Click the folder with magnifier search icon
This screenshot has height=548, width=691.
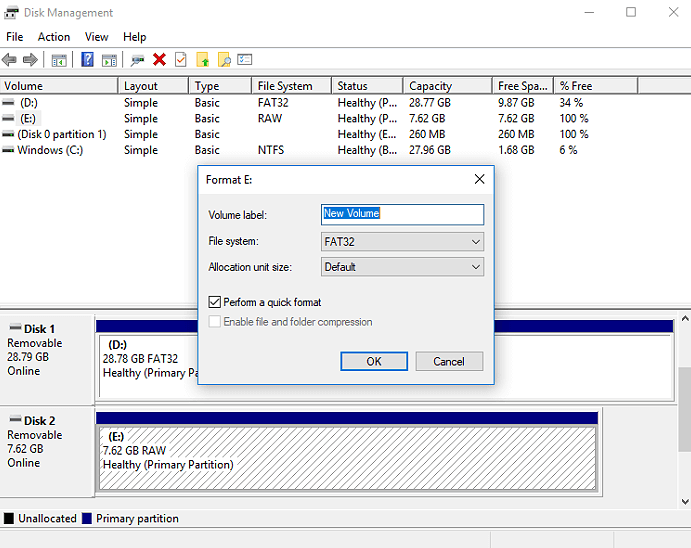click(224, 60)
